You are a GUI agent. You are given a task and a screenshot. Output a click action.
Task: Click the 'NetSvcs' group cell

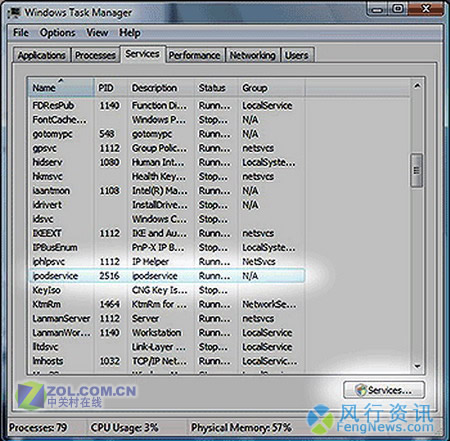click(x=259, y=262)
